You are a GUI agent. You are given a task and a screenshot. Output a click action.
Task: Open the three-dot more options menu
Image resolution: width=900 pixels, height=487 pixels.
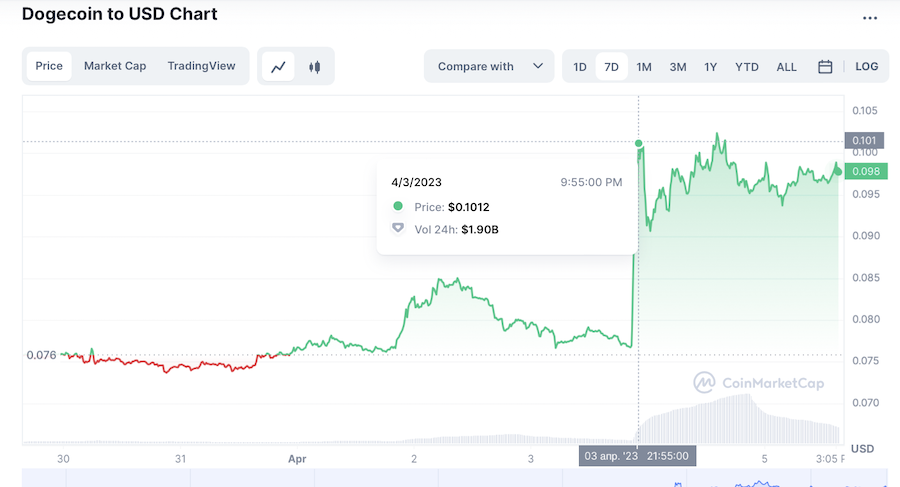tap(870, 18)
